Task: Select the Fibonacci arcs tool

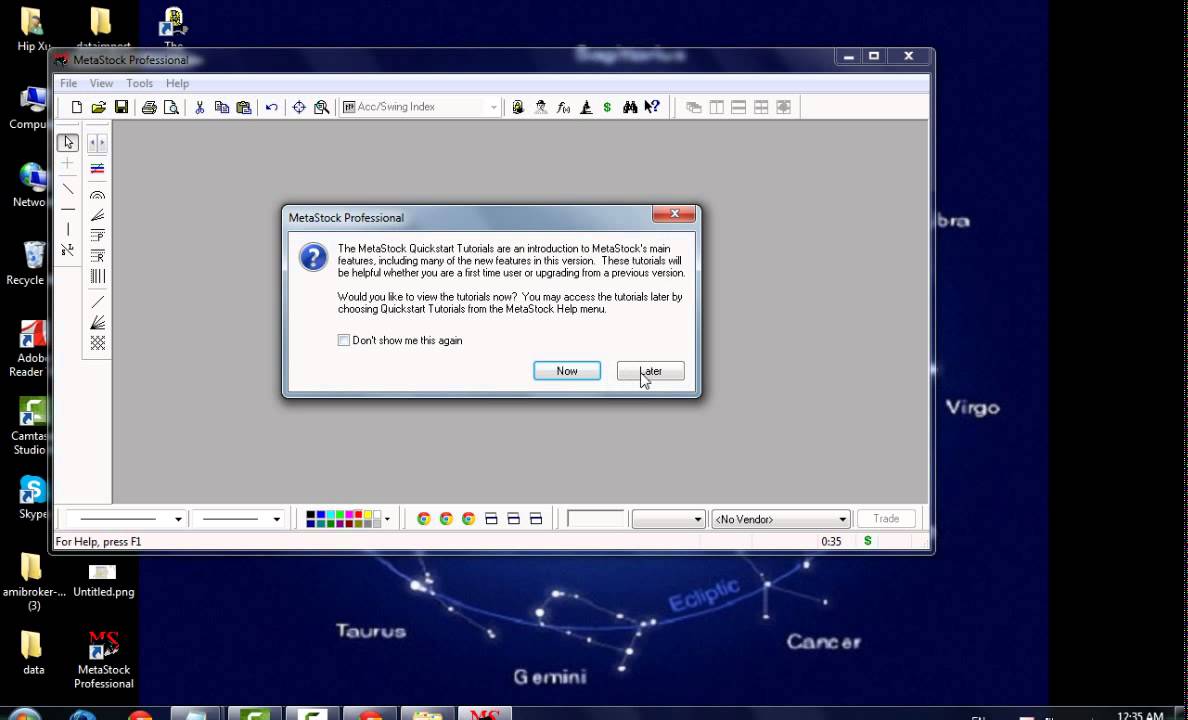Action: click(97, 195)
